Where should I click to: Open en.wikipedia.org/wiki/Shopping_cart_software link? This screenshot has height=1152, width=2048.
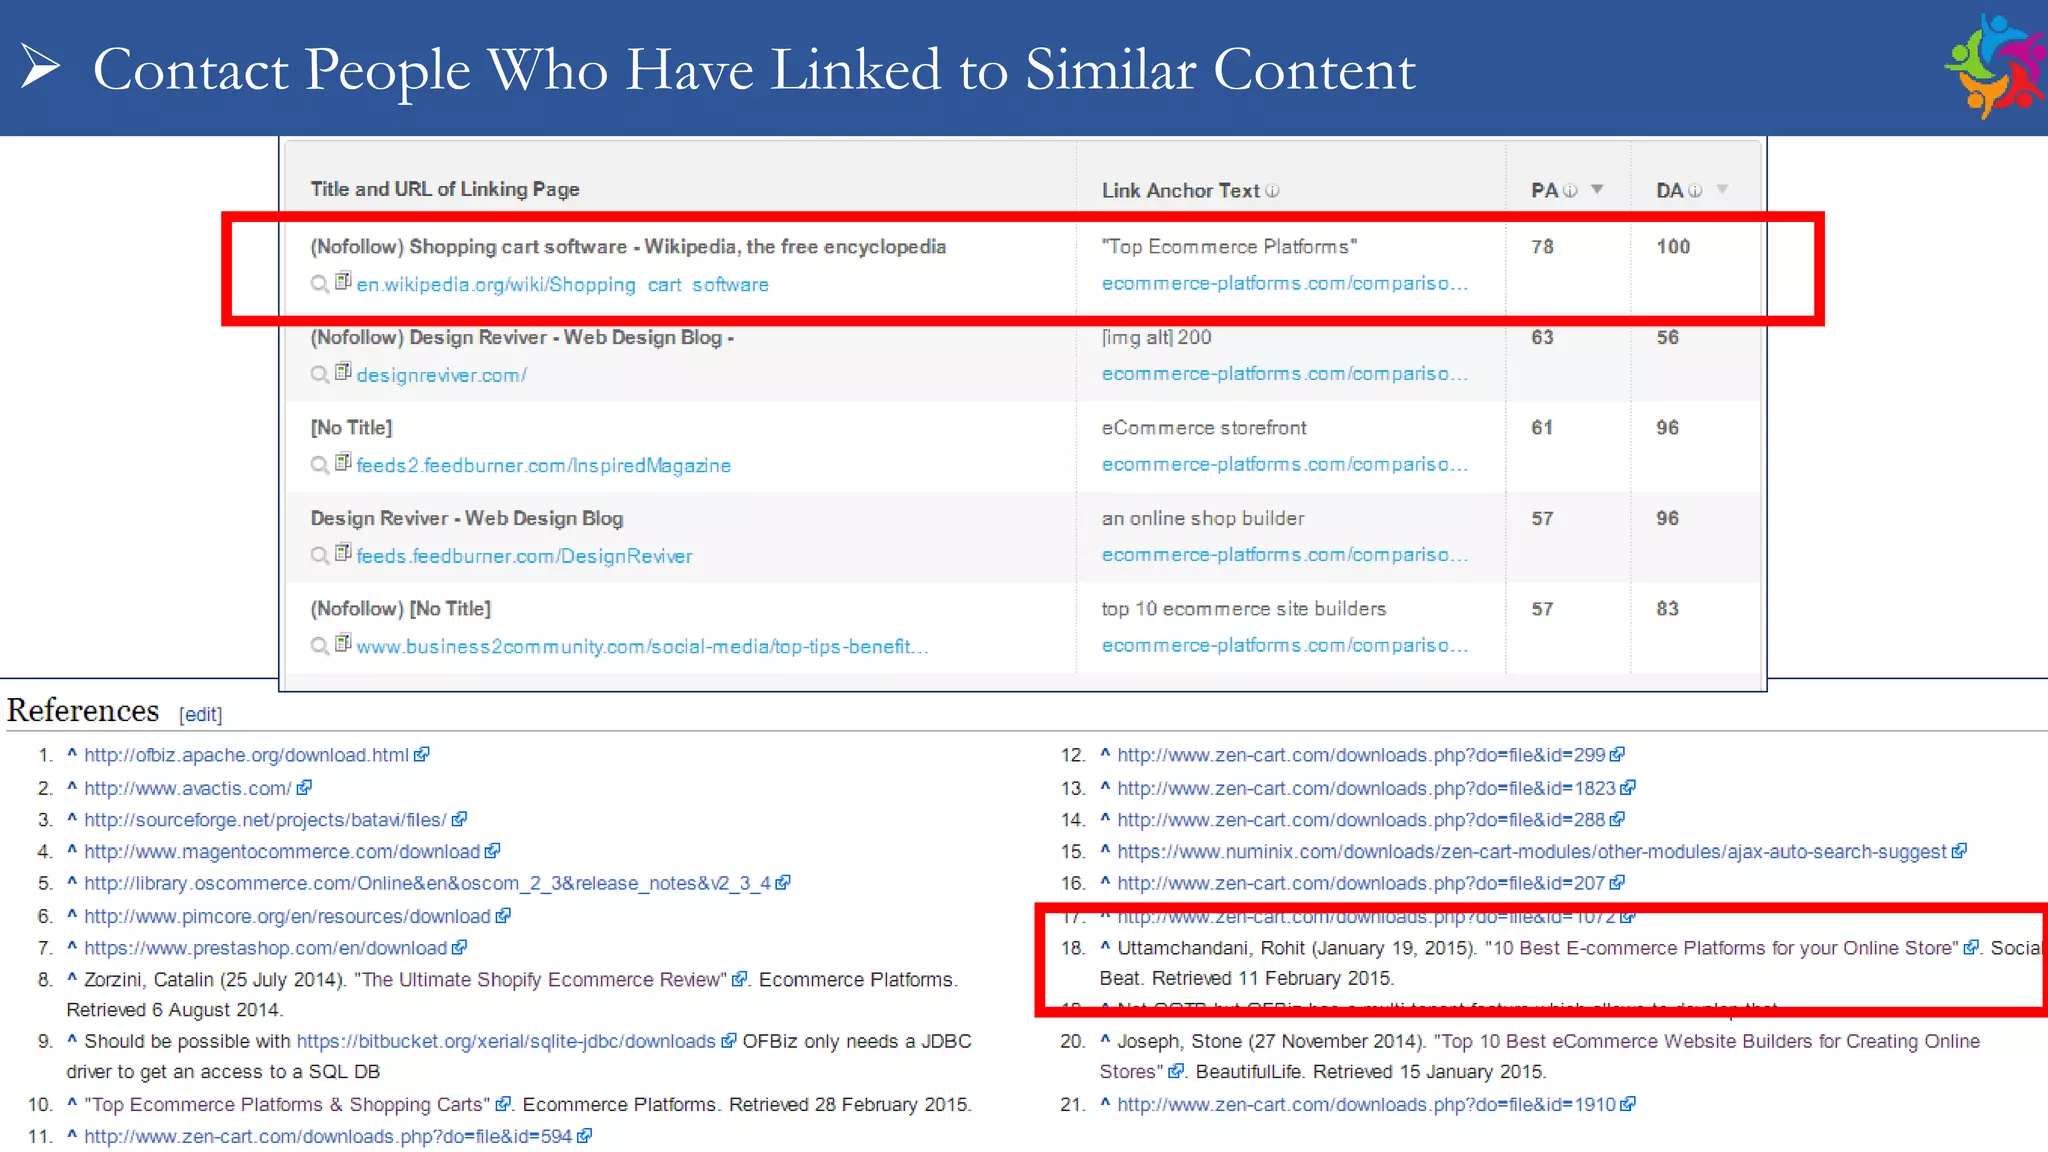tap(563, 285)
